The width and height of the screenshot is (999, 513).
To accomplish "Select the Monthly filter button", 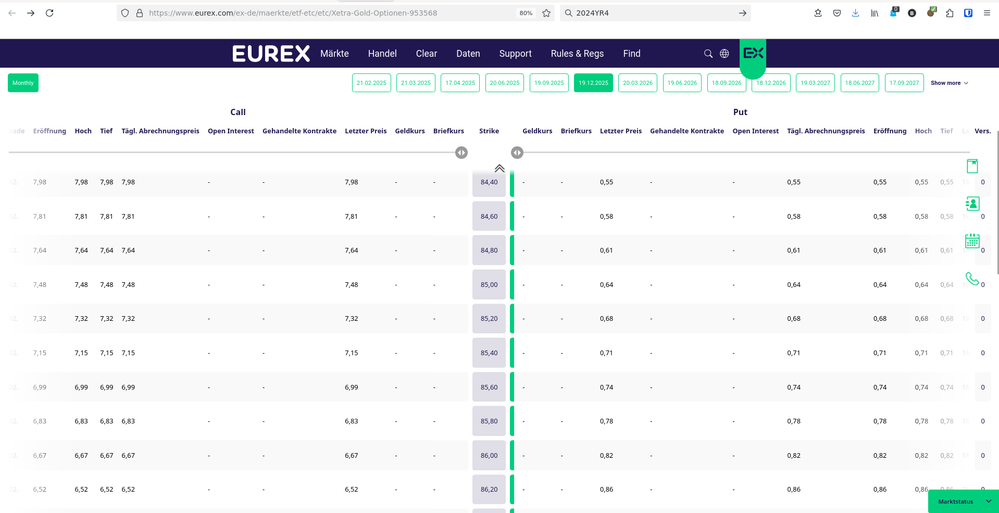I will [x=23, y=83].
